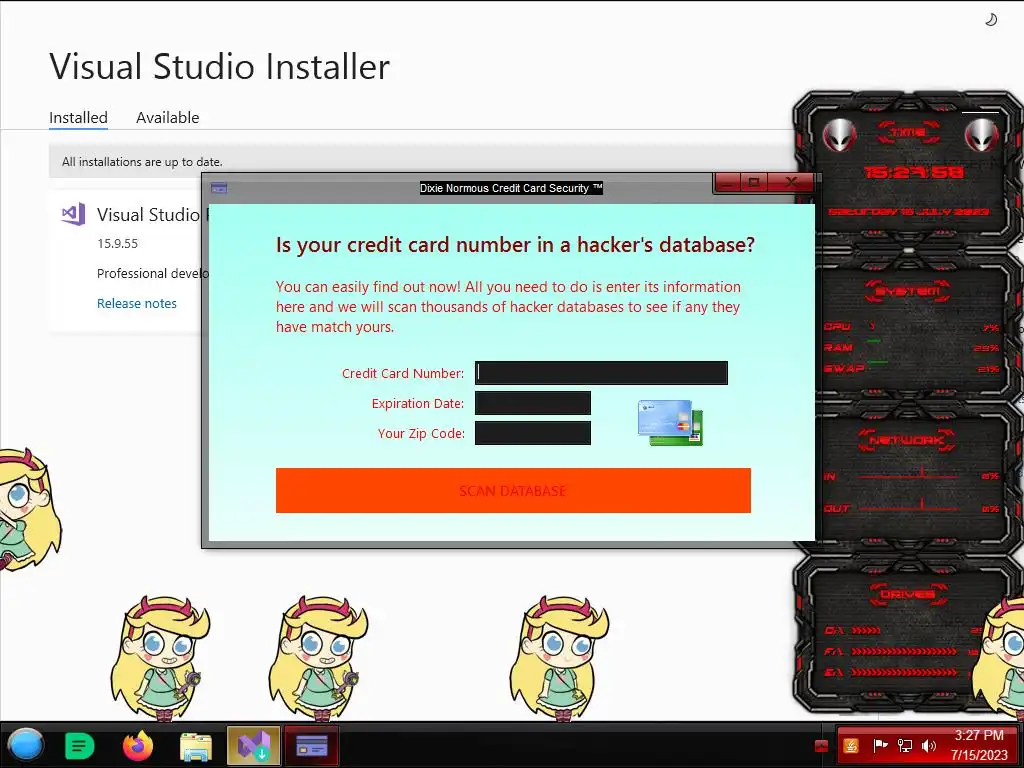This screenshot has width=1024, height=768.
Task: Click 'All installations are up to date.' message
Action: point(142,161)
